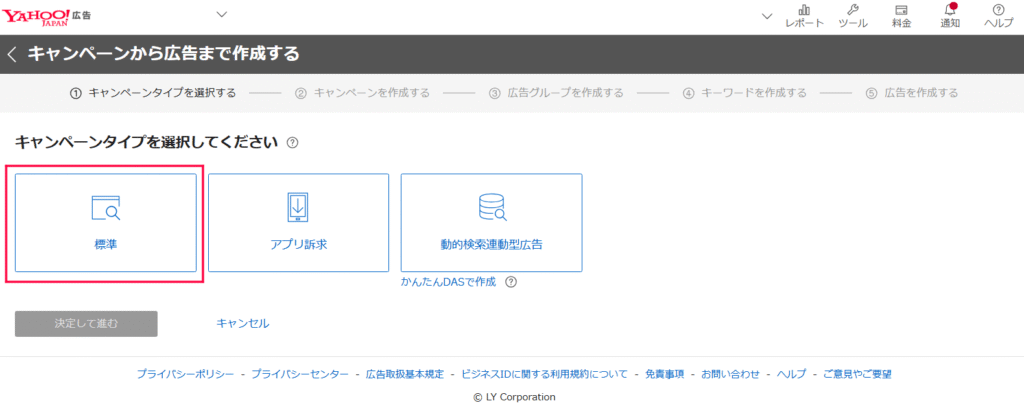Click the かんたんDASで作成 link
The image size is (1024, 412).
(x=449, y=282)
